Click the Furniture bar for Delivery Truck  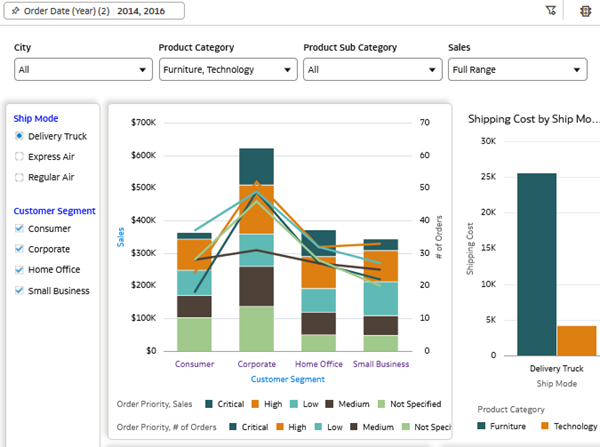(x=536, y=264)
